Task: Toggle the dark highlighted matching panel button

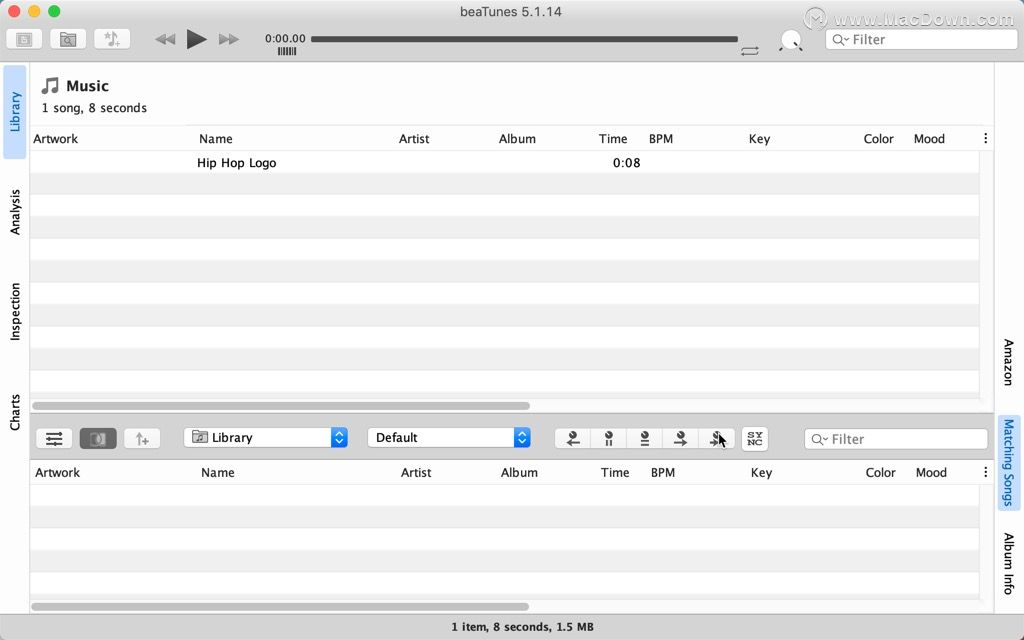Action: click(x=98, y=439)
